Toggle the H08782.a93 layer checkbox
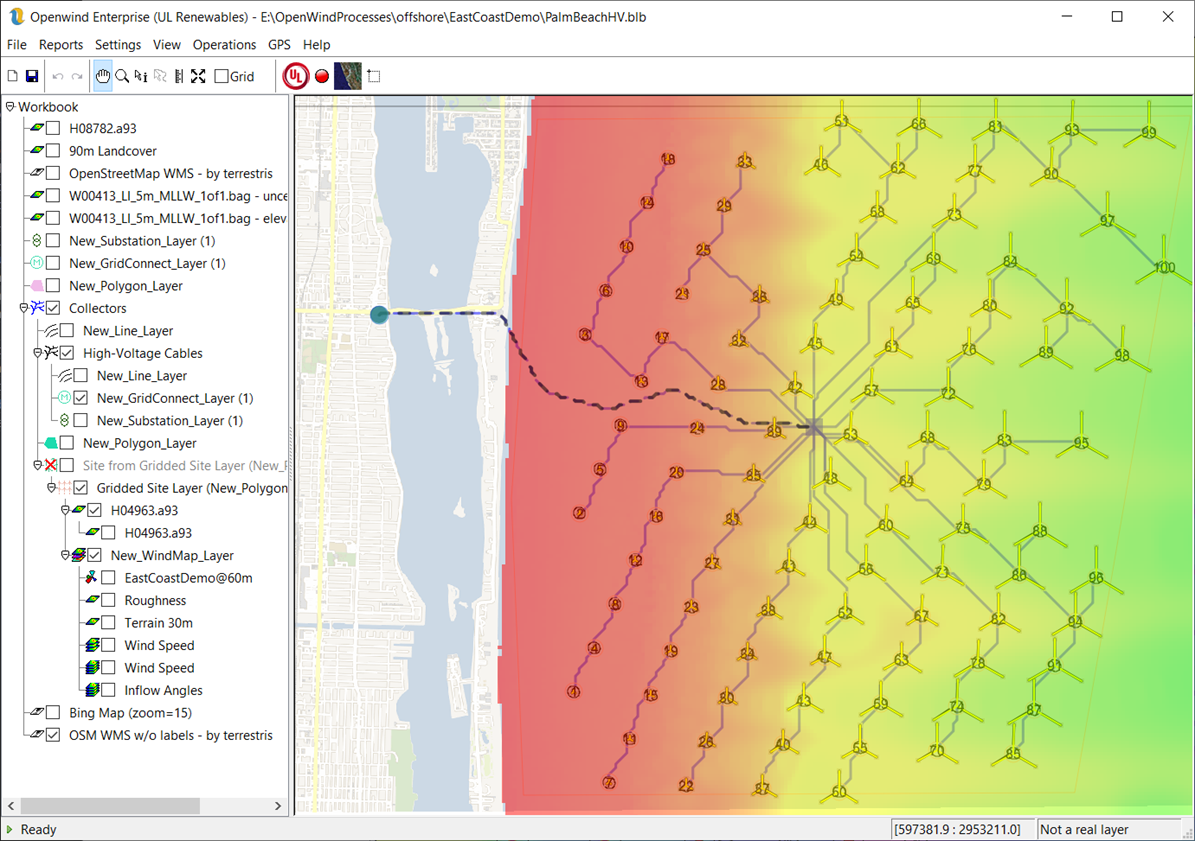1195x841 pixels. pyautogui.click(x=53, y=128)
